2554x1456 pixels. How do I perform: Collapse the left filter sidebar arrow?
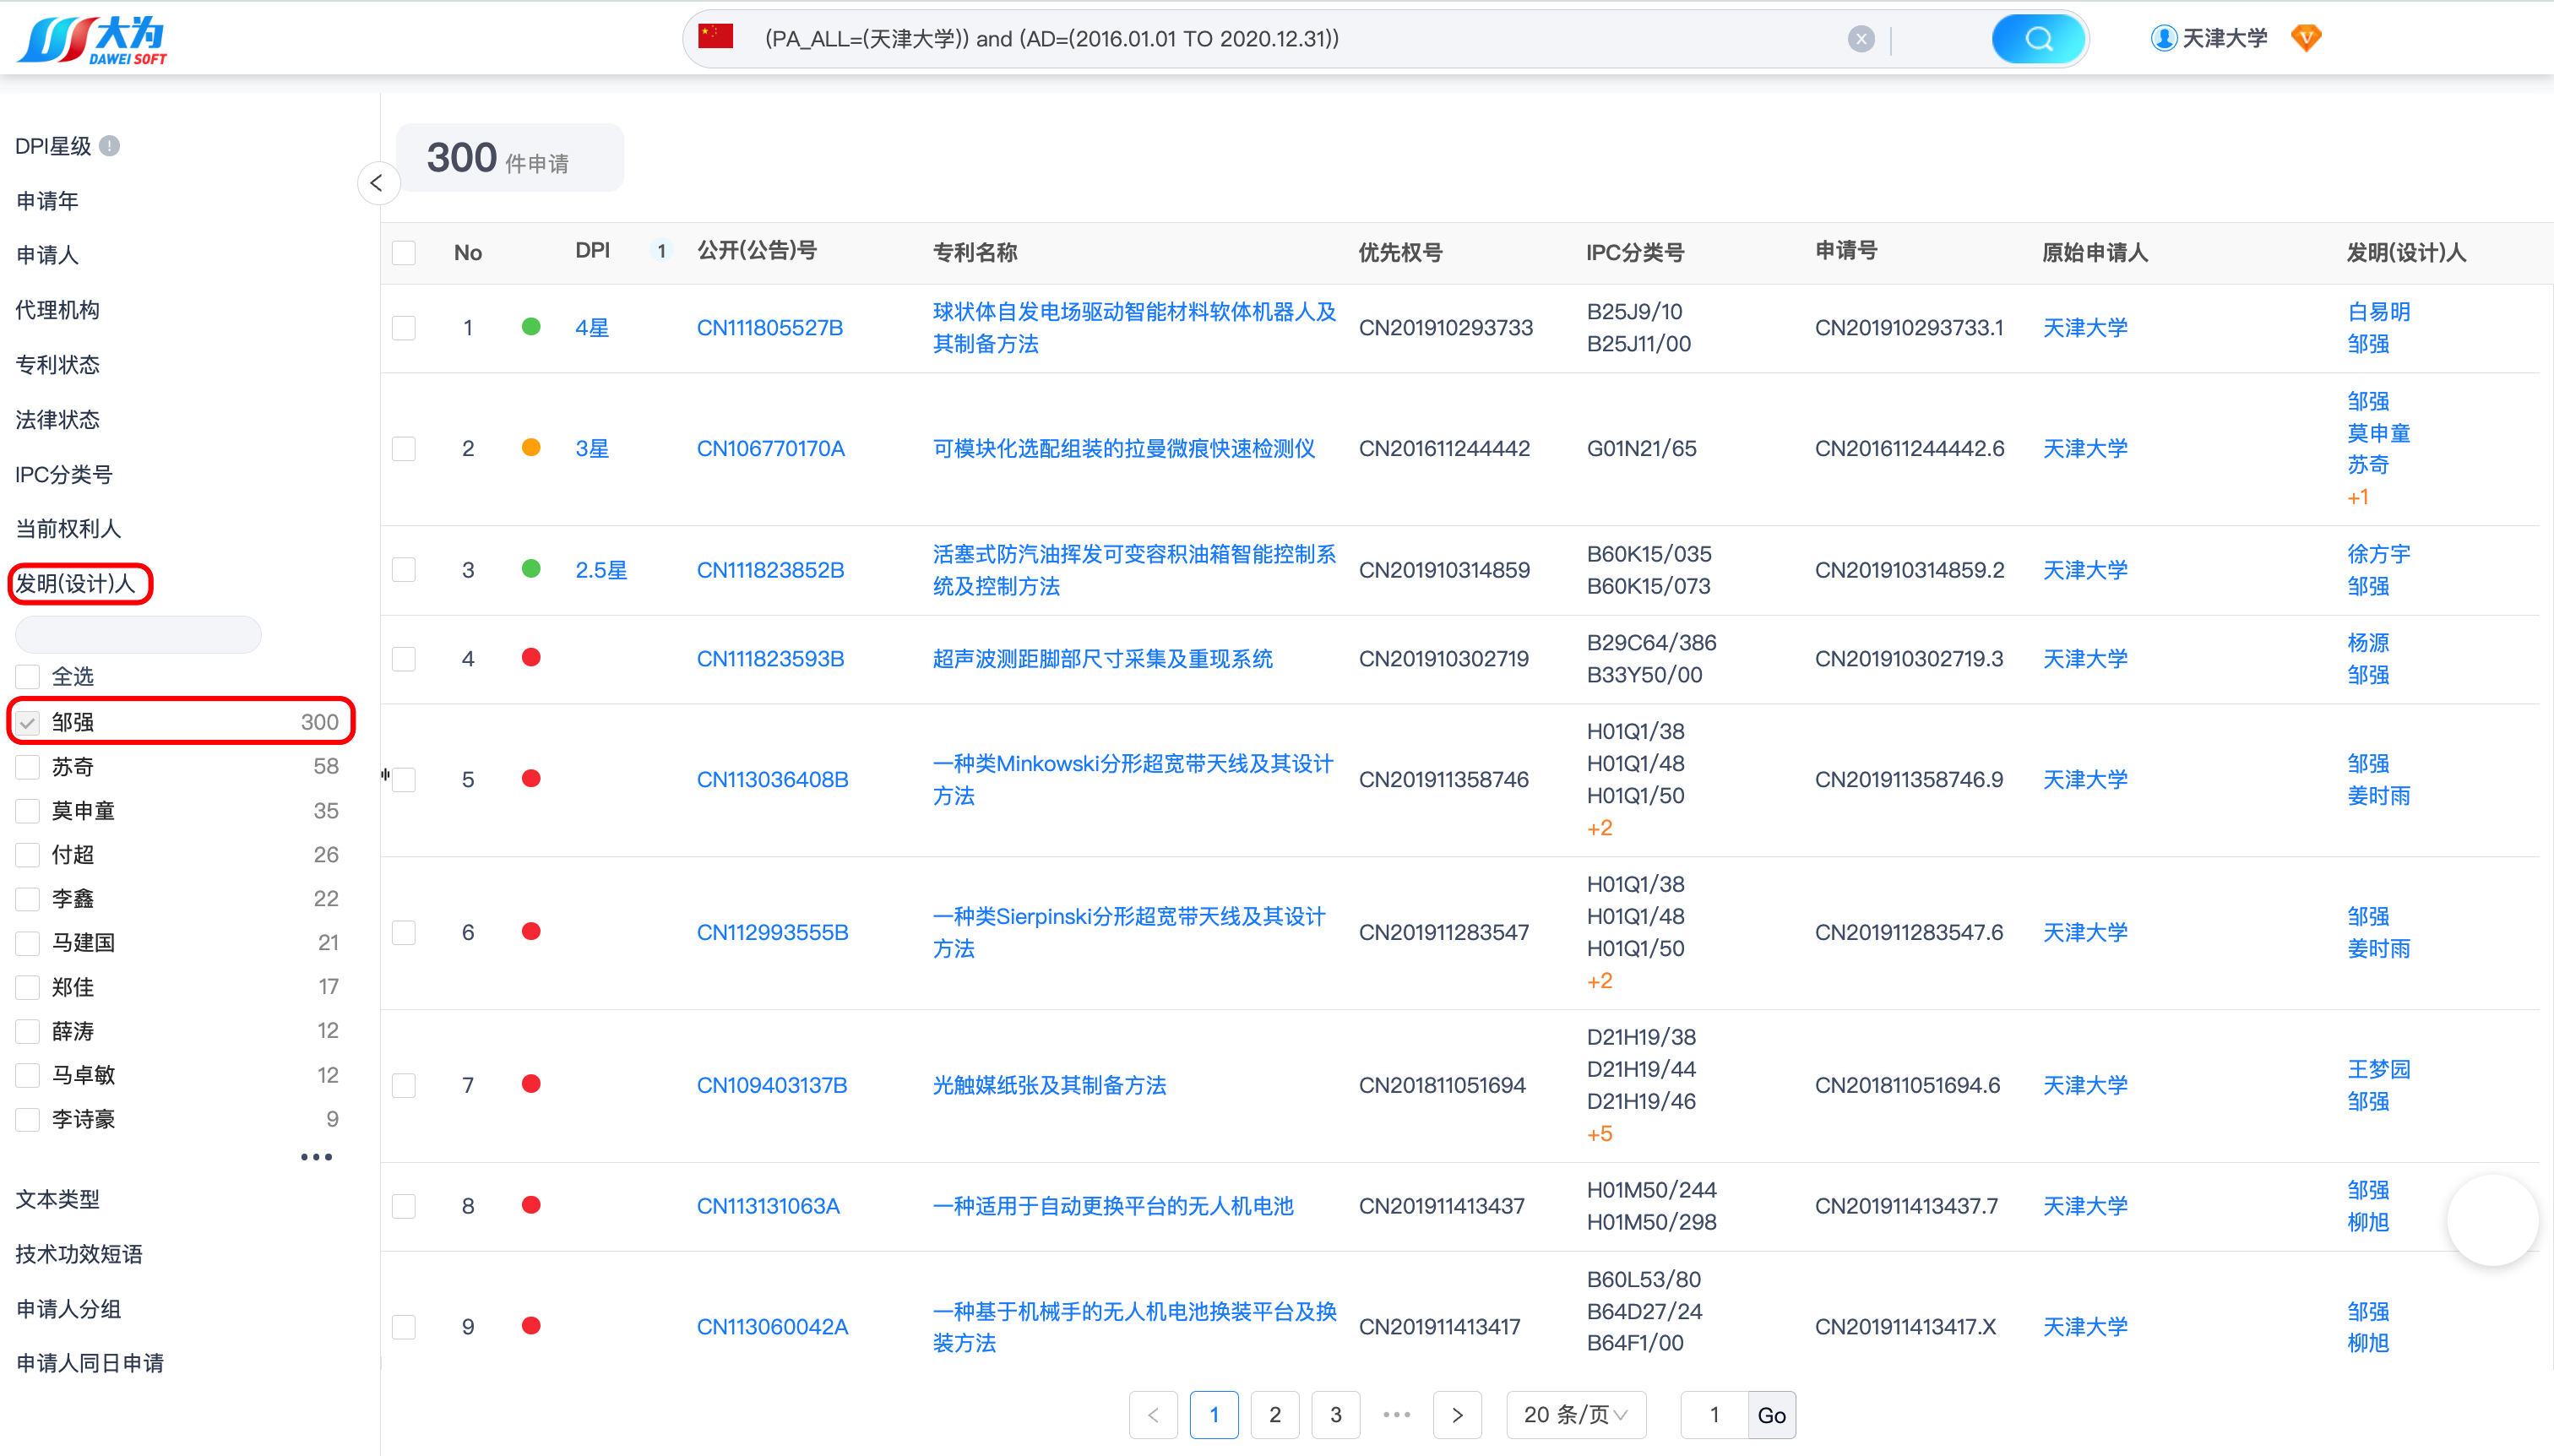(377, 183)
